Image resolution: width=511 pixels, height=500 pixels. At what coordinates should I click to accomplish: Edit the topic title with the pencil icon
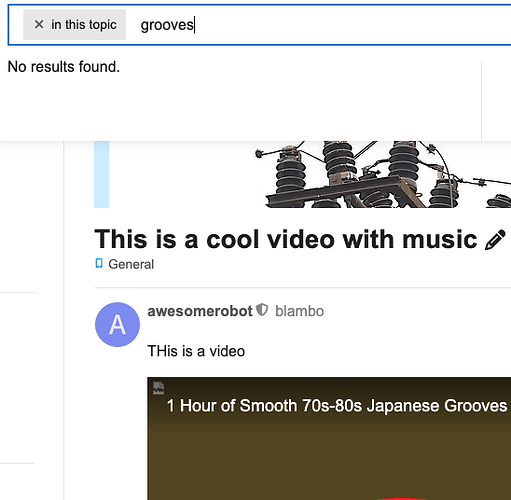495,239
